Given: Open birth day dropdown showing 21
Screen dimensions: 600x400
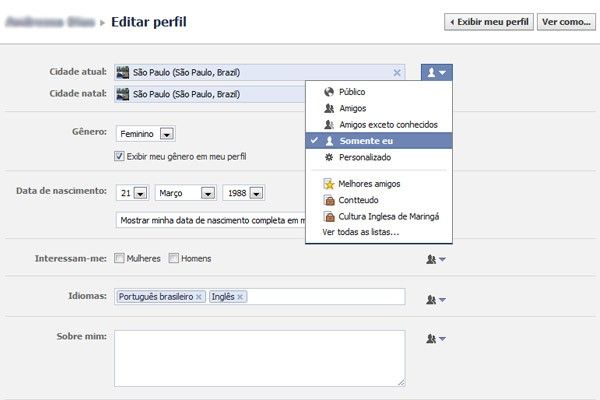Looking at the screenshot, I should (x=132, y=193).
